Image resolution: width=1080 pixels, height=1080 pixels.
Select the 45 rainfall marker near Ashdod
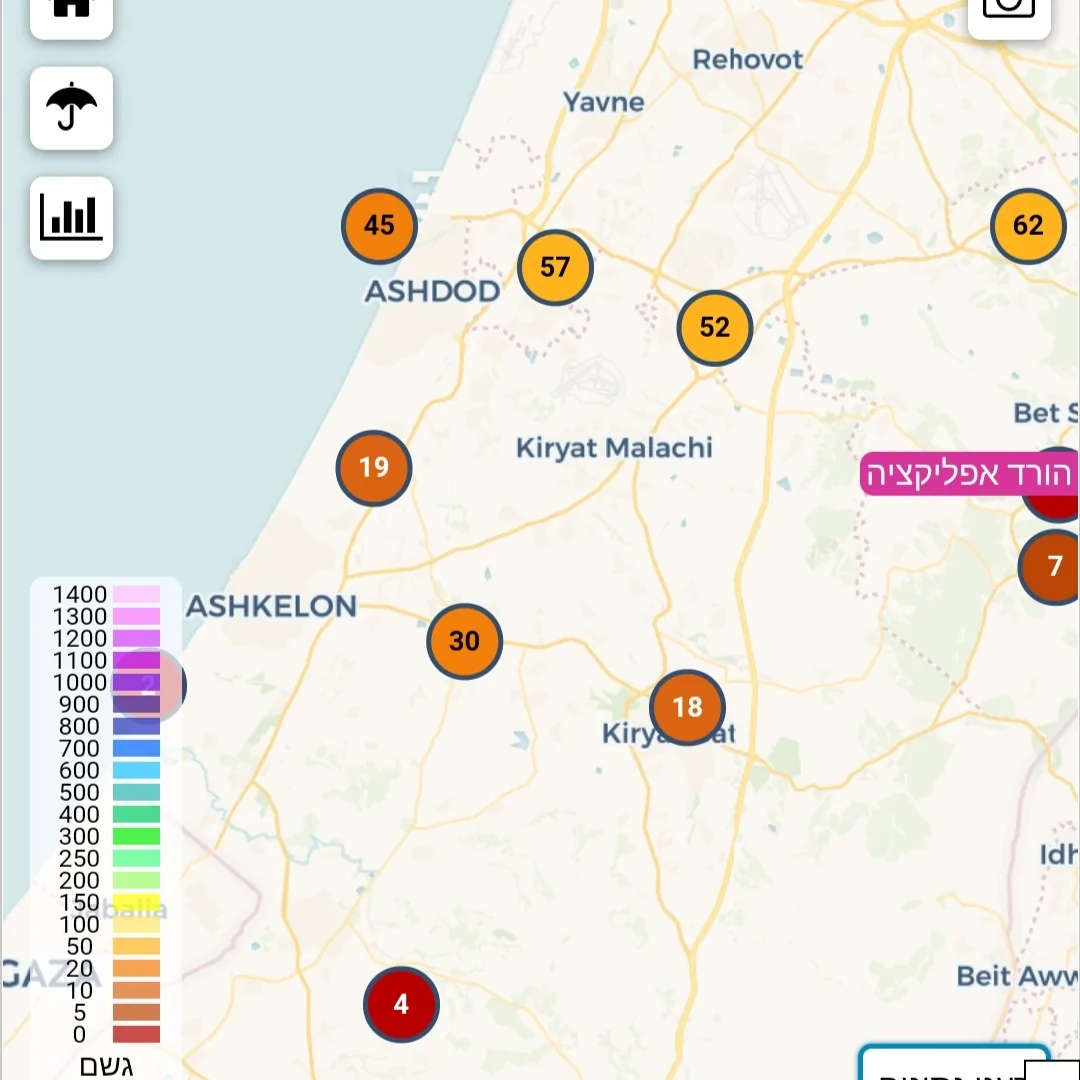click(379, 226)
